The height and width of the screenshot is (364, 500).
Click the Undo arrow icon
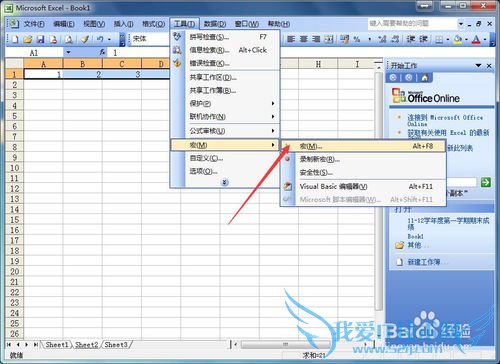pos(100,39)
